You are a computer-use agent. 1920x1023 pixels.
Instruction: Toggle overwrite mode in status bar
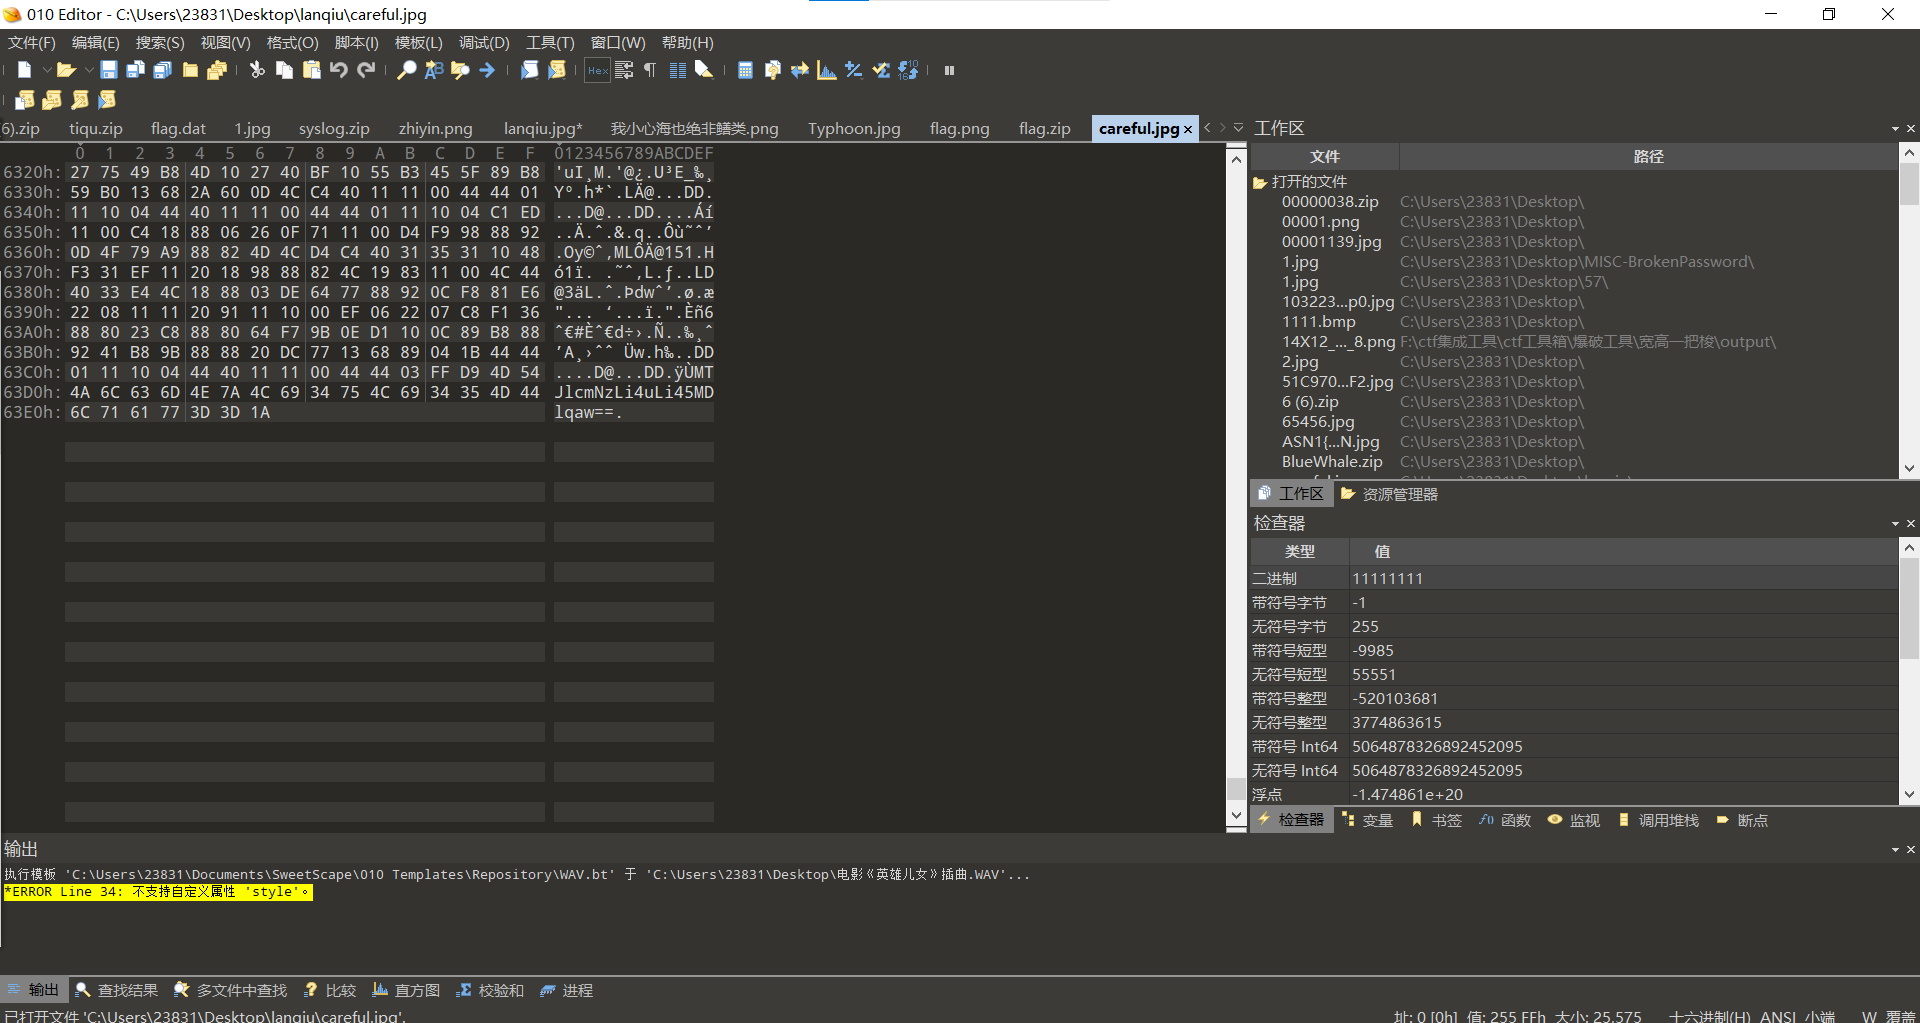[x=1900, y=1016]
